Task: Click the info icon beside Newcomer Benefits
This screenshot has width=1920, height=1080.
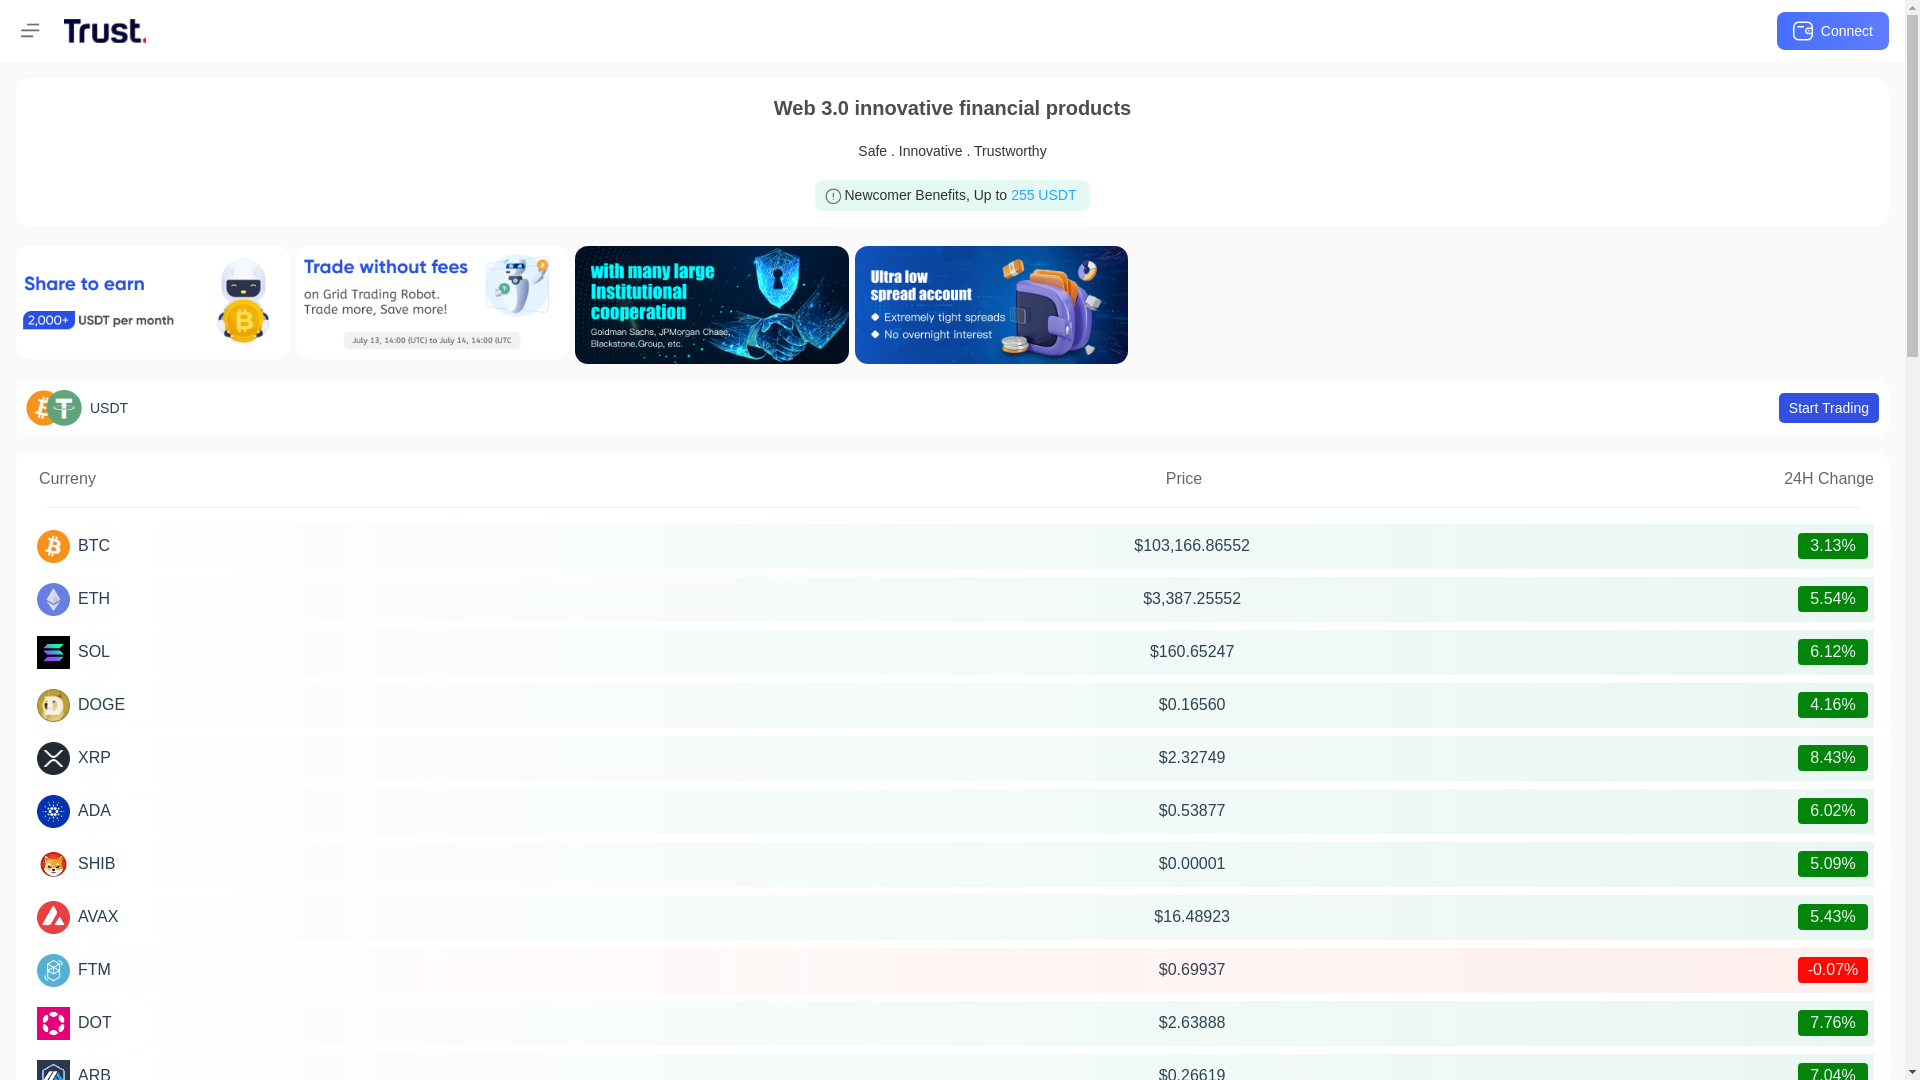Action: coord(833,196)
